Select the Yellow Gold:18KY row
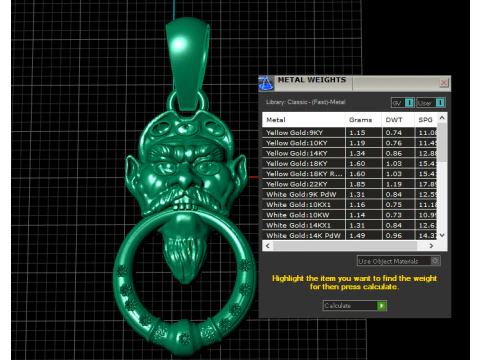 pos(349,164)
